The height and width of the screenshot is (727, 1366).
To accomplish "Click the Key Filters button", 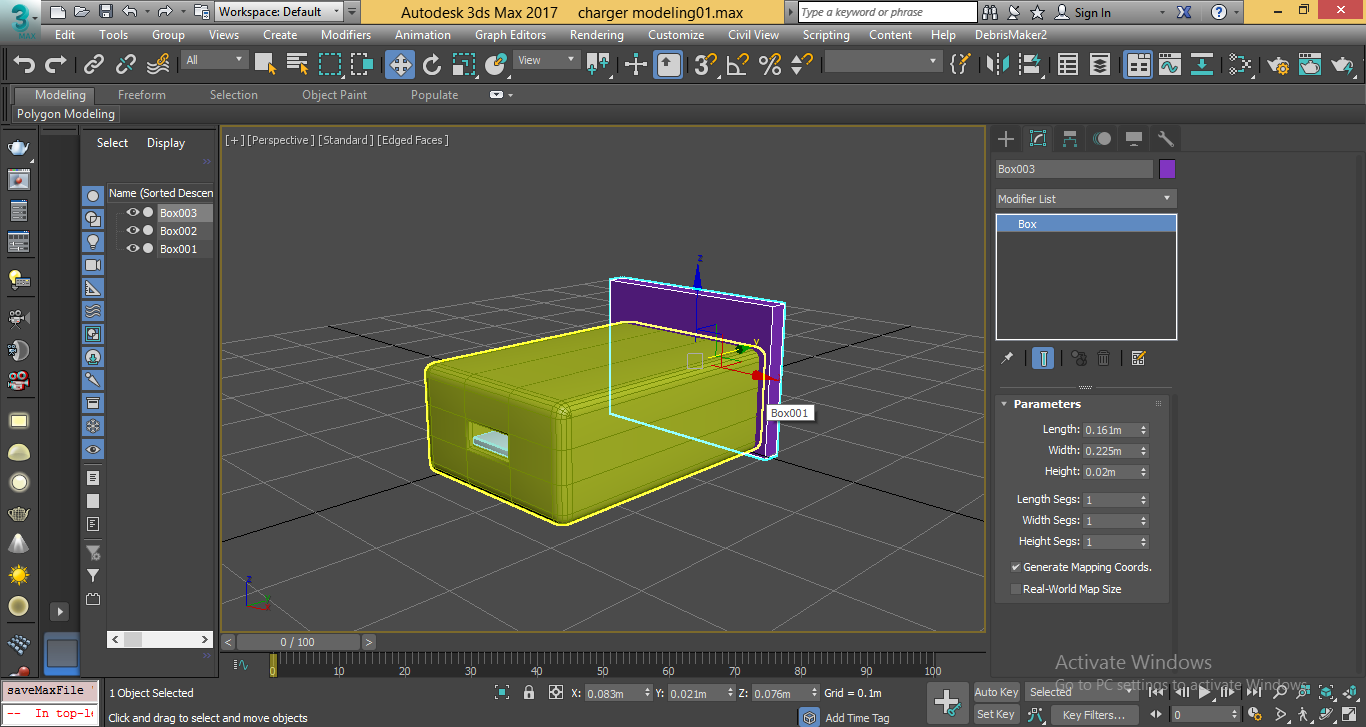I will tap(1095, 714).
